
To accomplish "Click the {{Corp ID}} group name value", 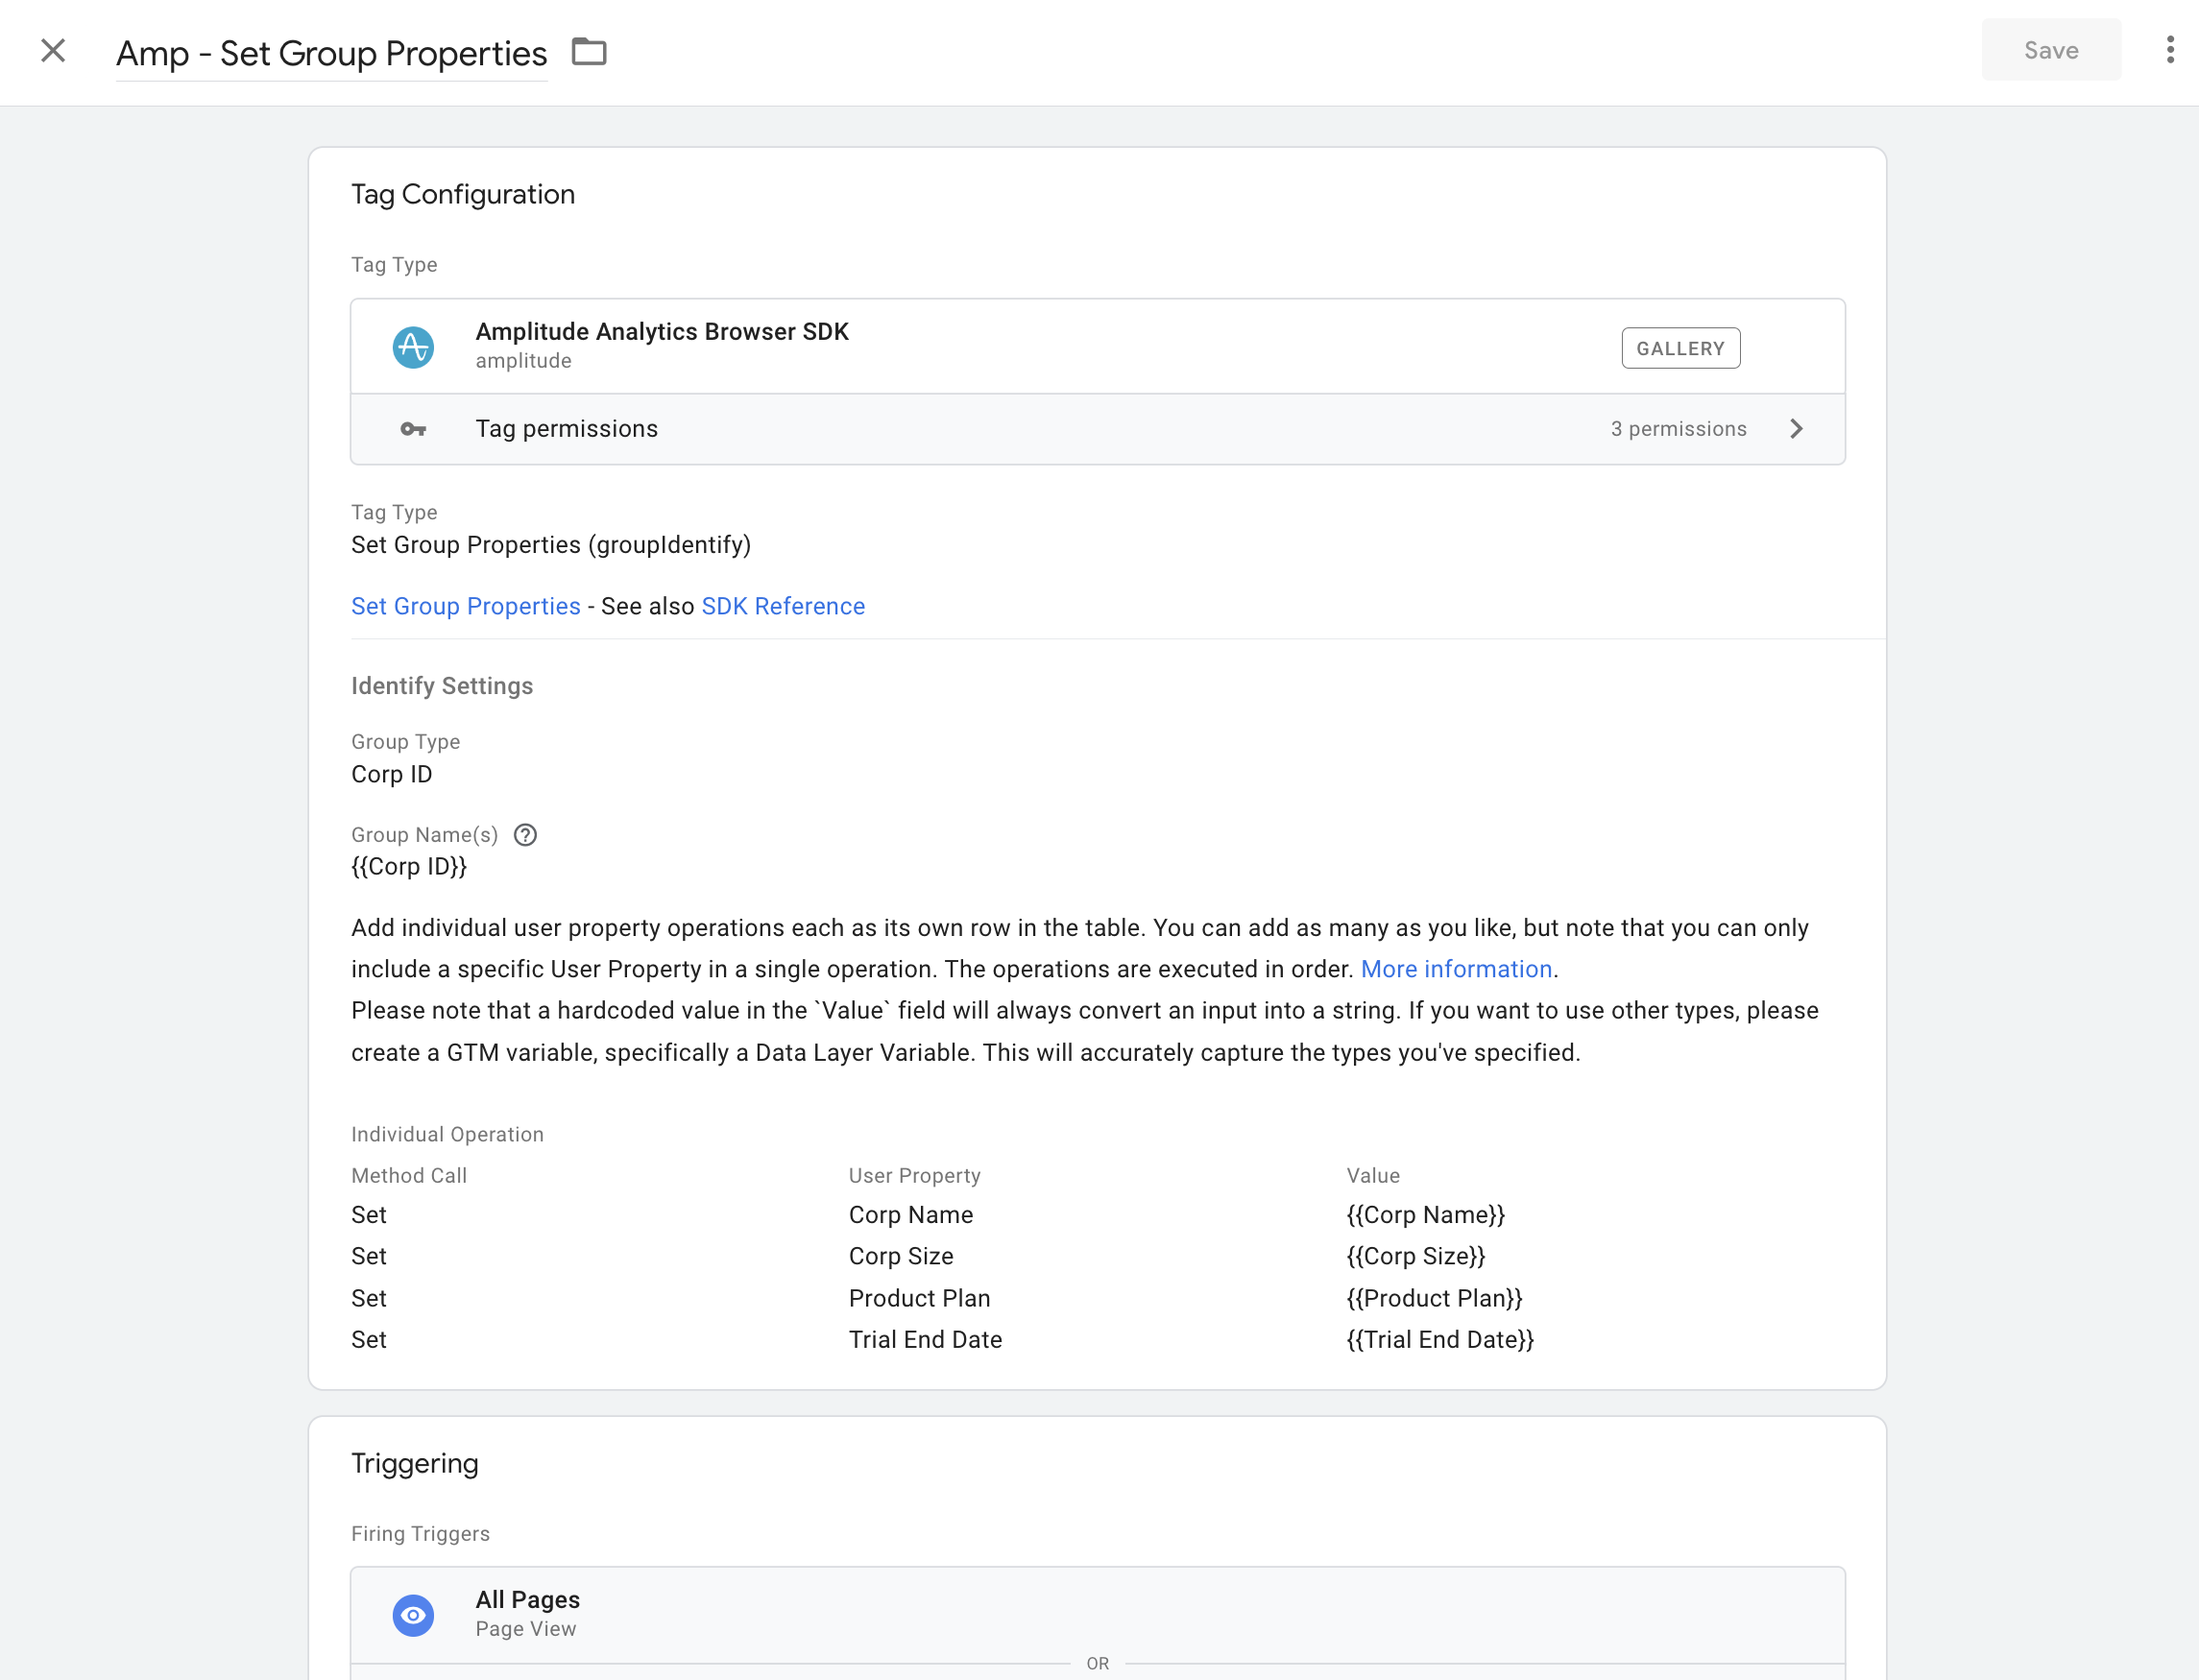I will pyautogui.click(x=409, y=867).
